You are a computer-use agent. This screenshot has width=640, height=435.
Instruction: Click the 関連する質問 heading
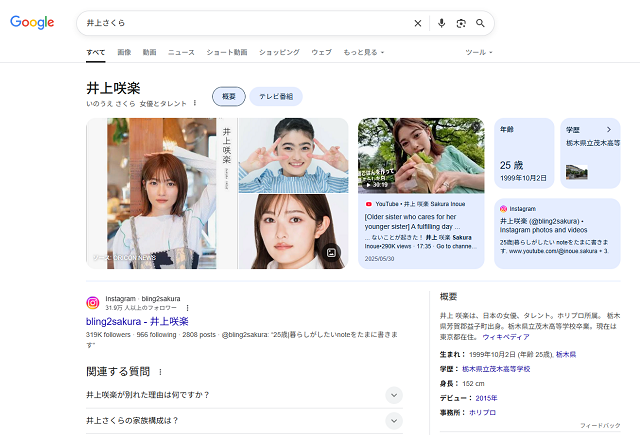[x=118, y=372]
